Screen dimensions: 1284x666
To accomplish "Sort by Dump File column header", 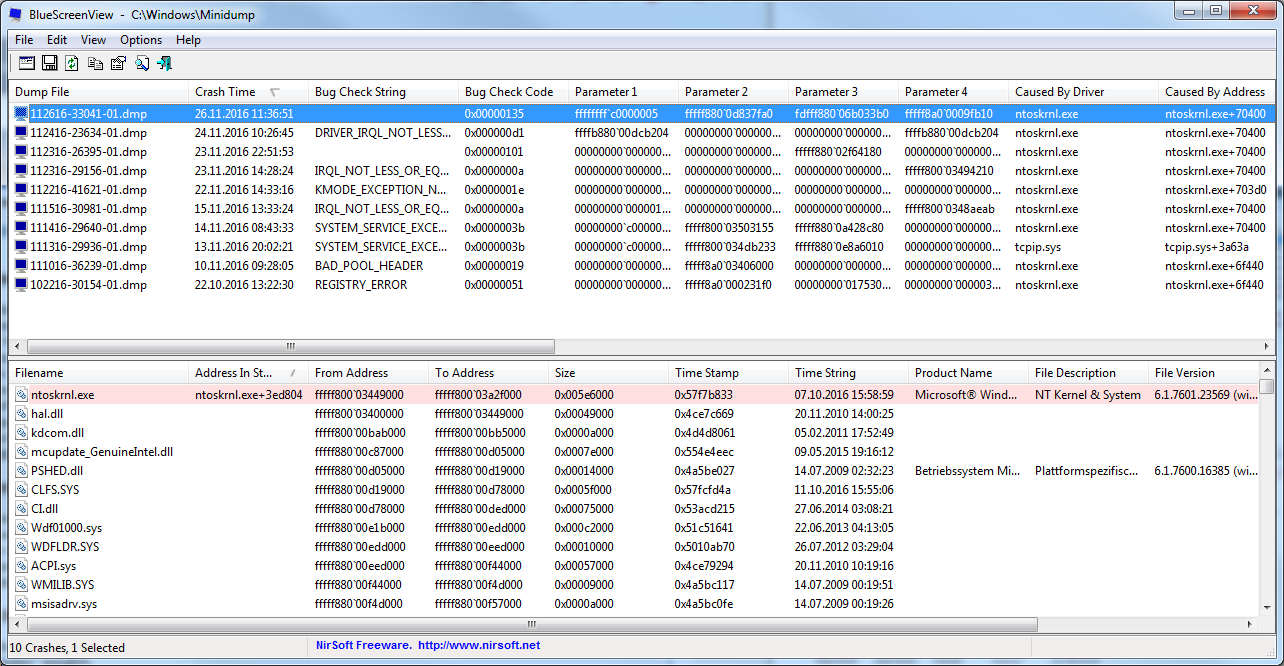I will (x=99, y=92).
